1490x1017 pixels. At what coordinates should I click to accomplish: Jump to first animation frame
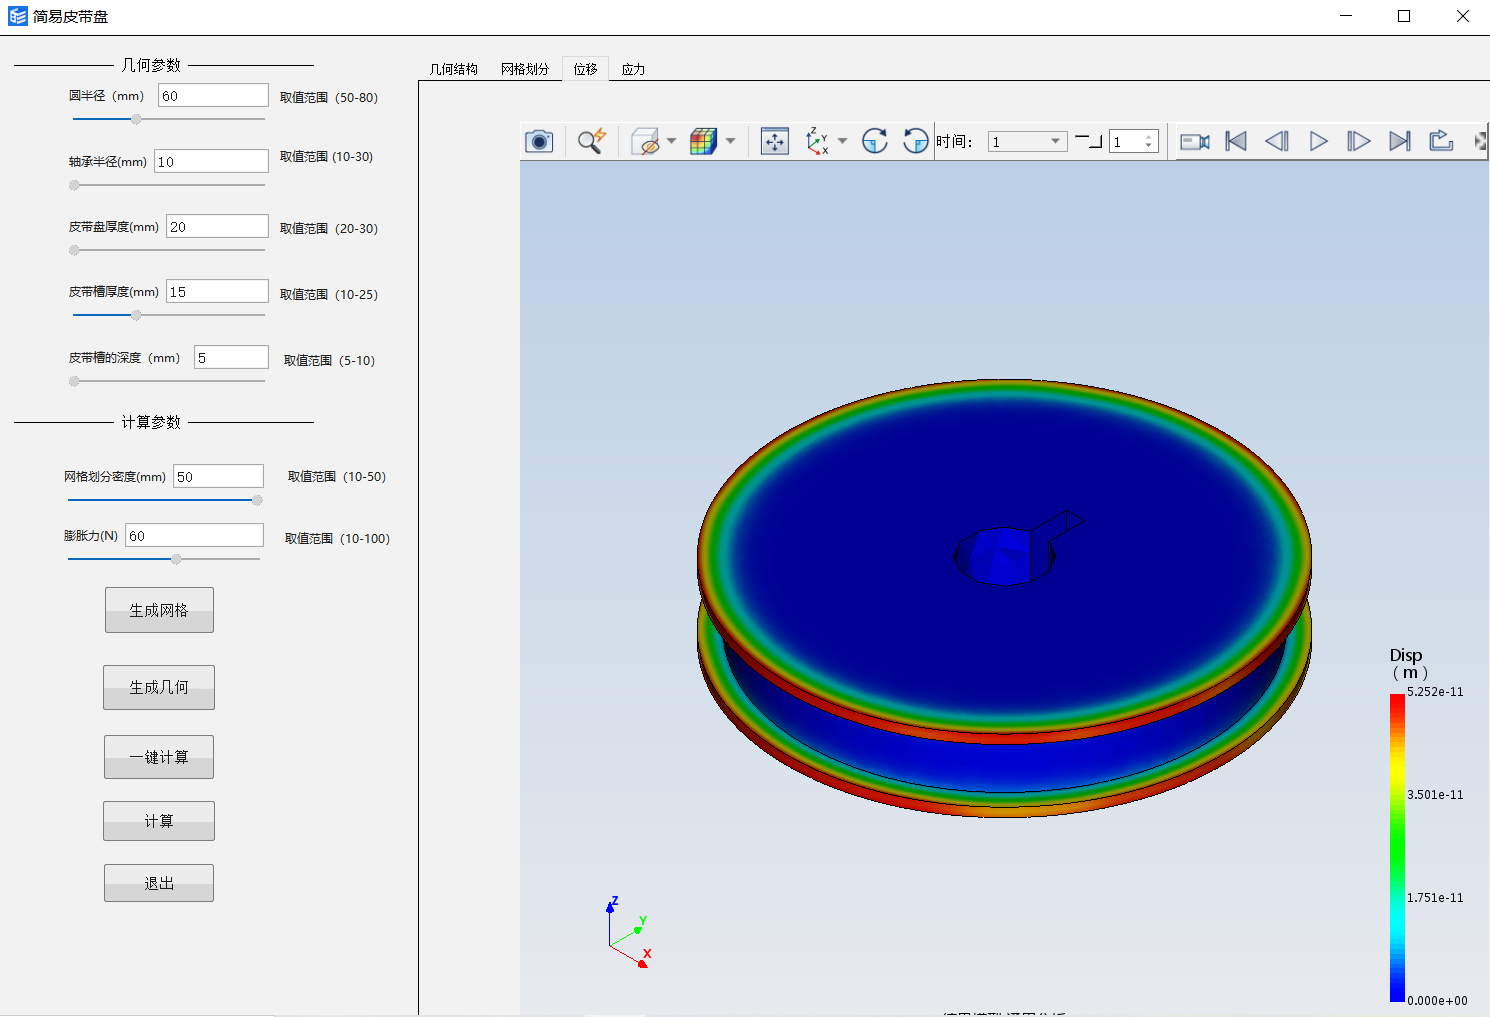[x=1236, y=141]
